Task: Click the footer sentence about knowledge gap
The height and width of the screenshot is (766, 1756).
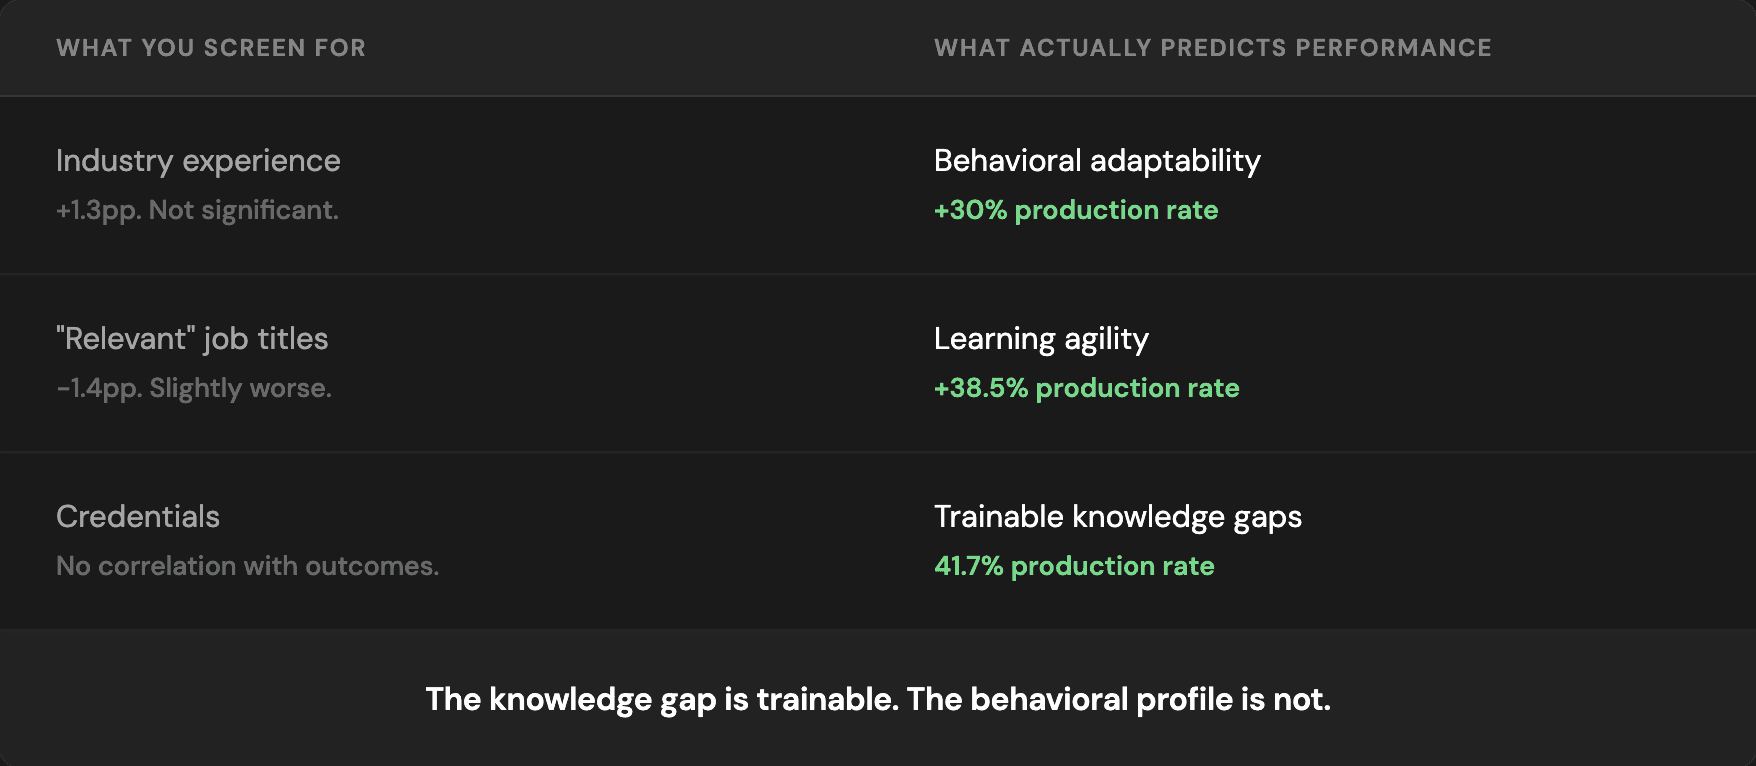Action: tap(878, 699)
